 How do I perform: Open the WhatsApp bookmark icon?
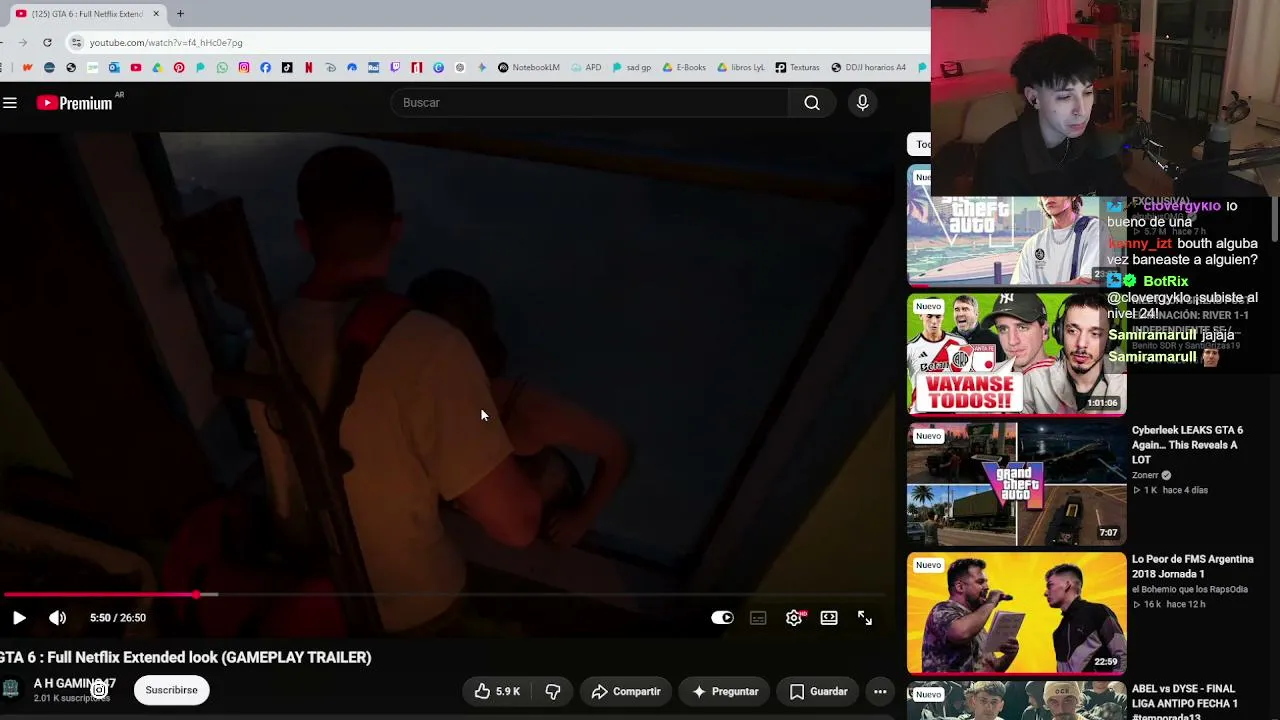[222, 68]
